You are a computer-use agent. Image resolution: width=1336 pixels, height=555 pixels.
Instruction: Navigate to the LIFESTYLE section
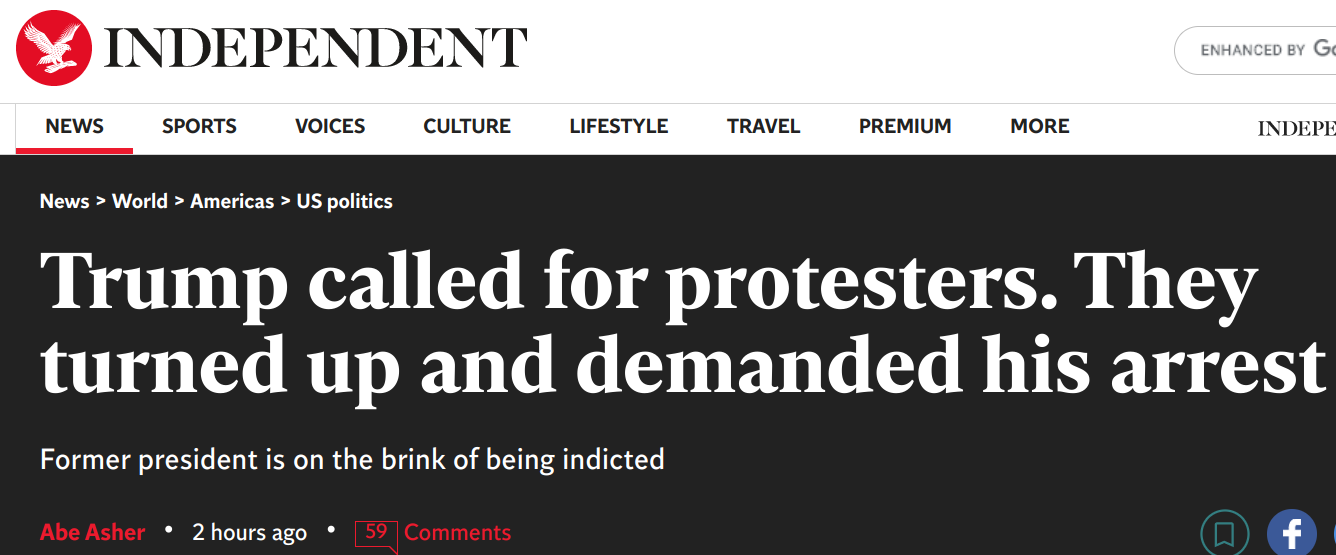click(619, 126)
